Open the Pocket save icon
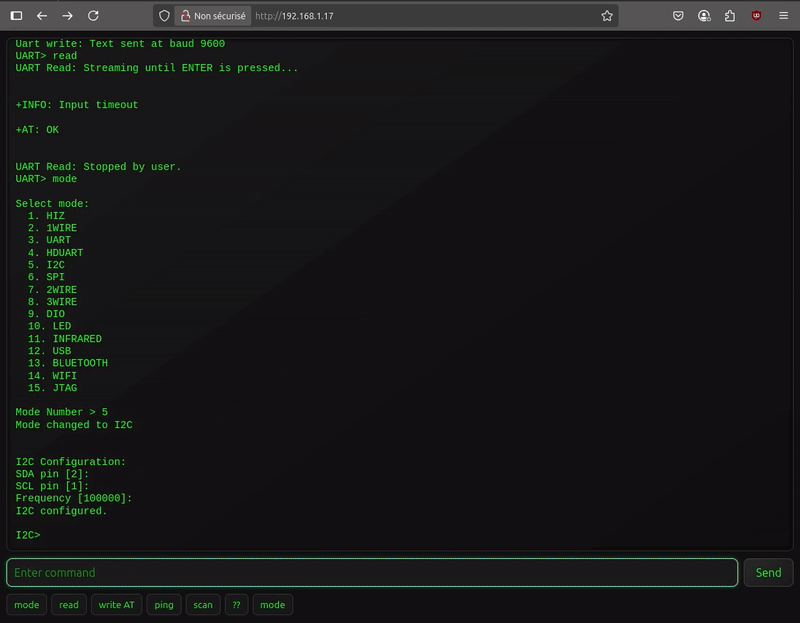 (678, 16)
